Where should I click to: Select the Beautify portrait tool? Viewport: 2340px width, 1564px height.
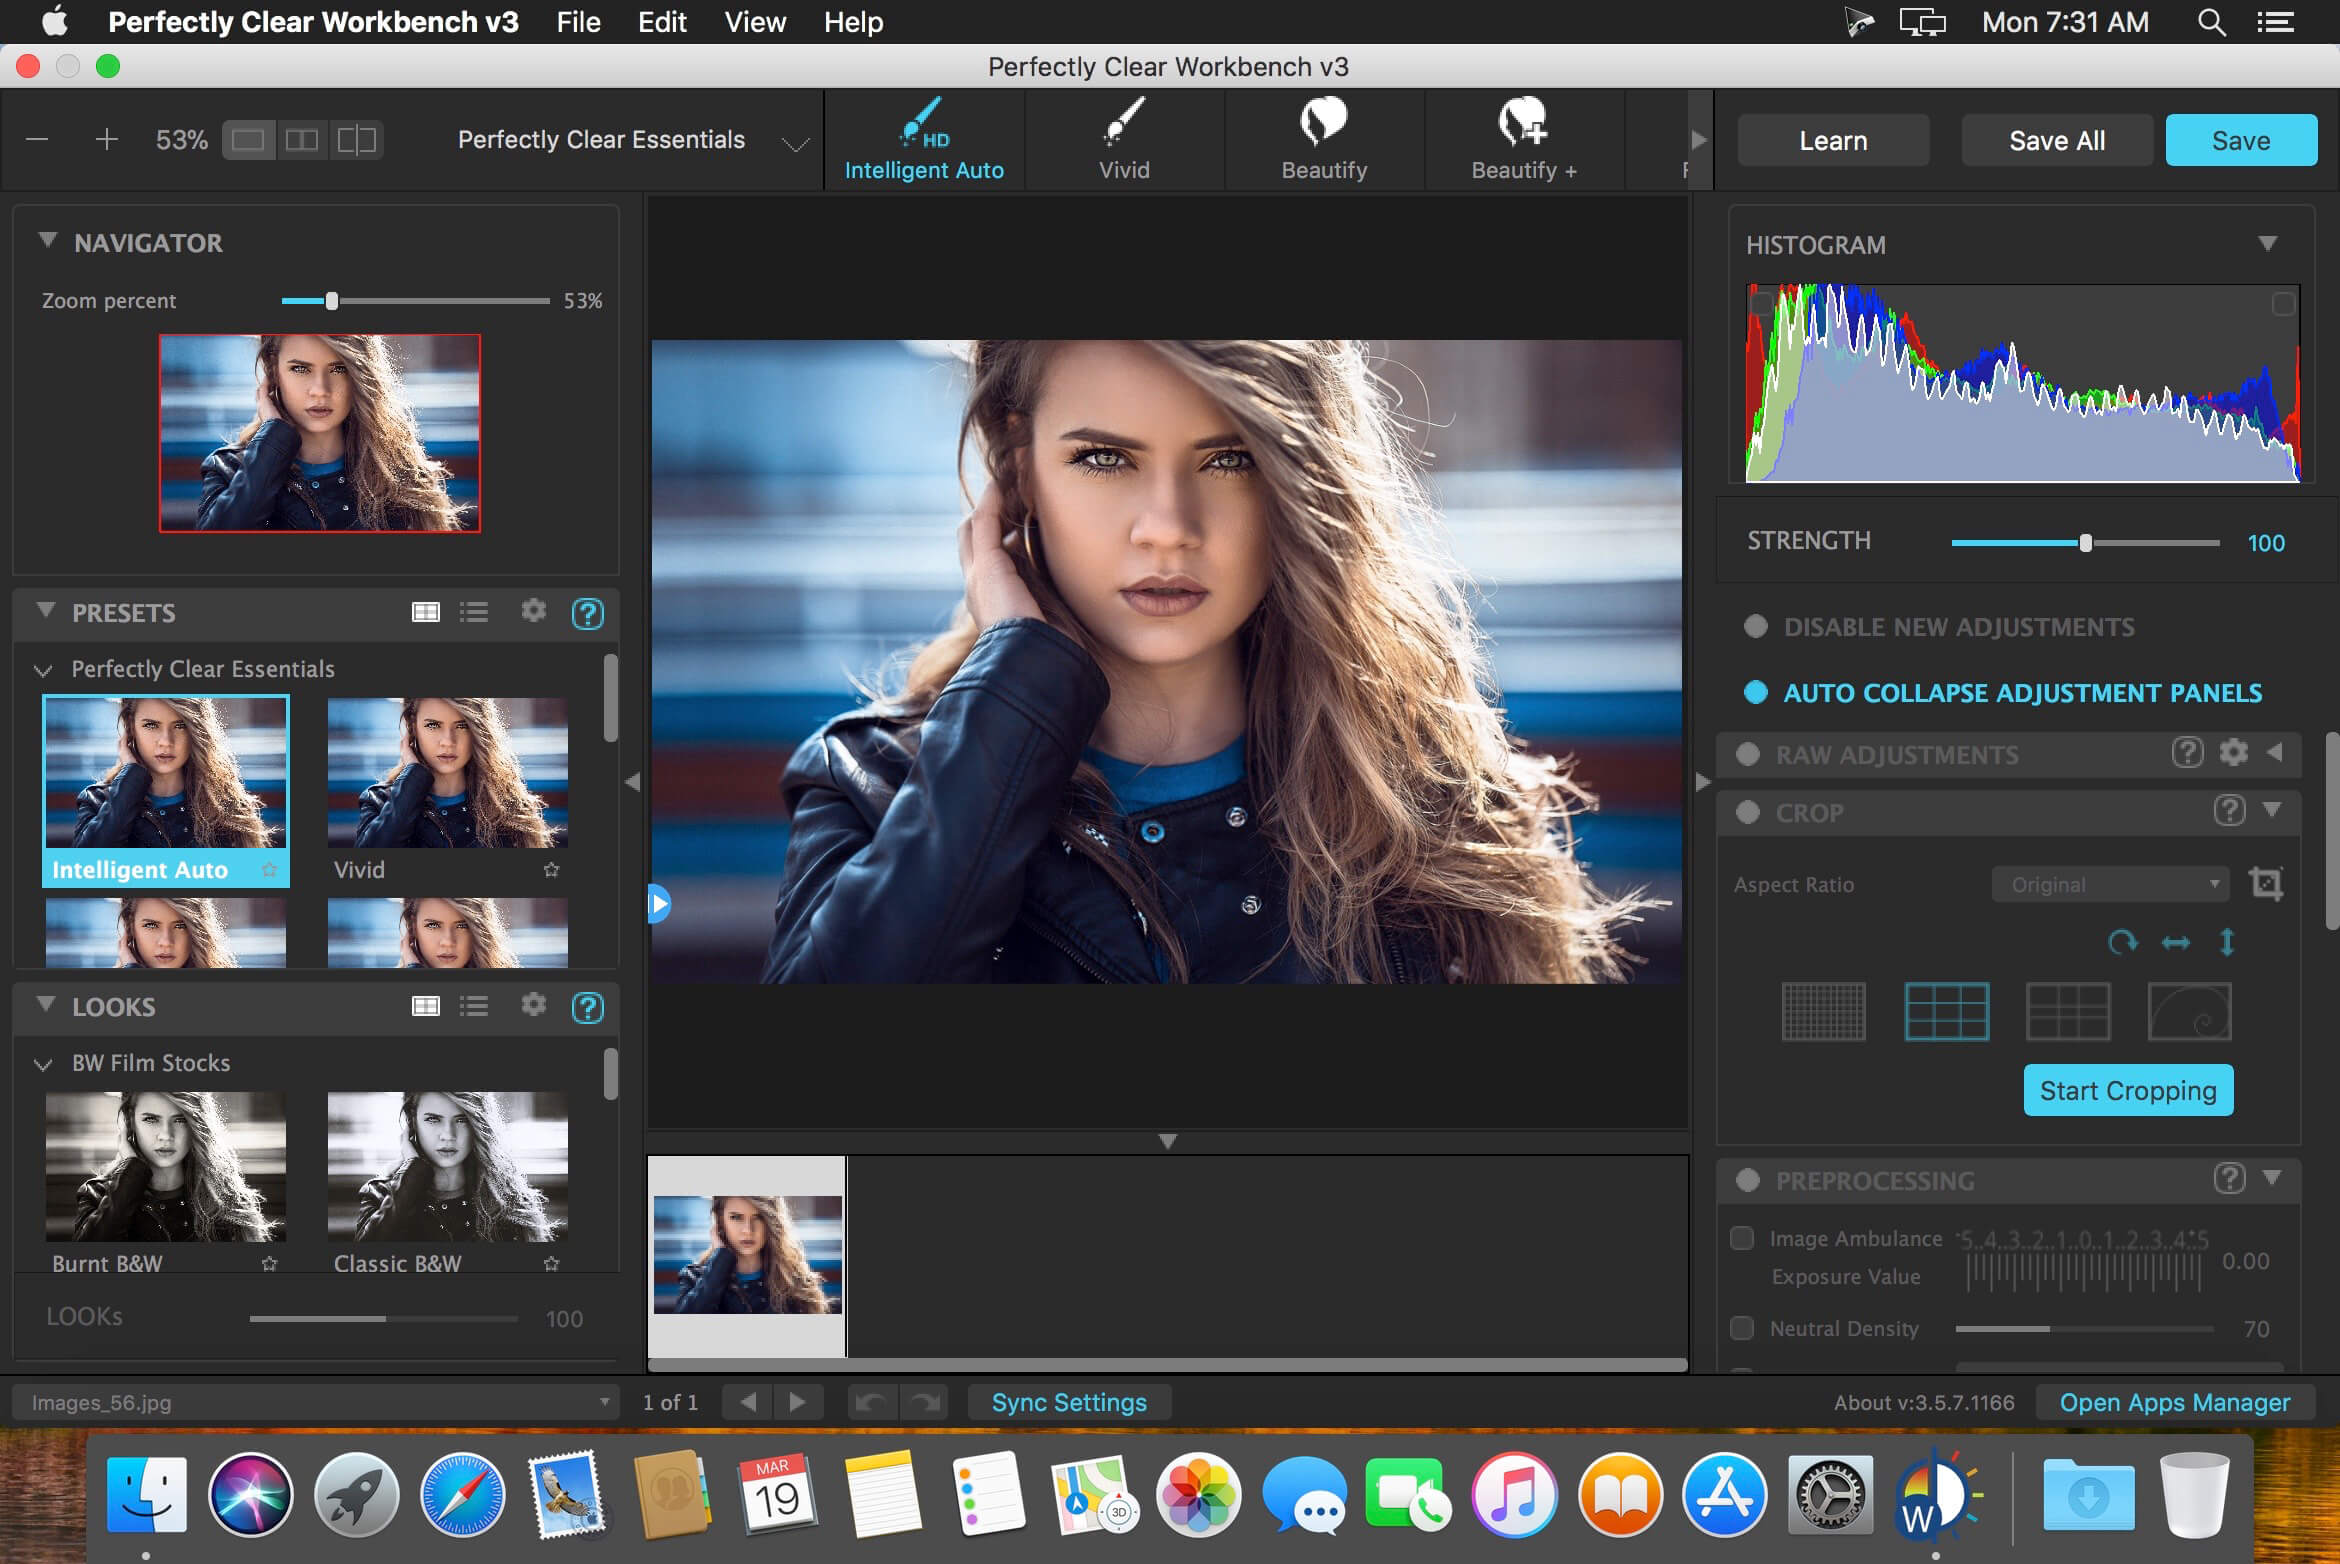click(x=1323, y=138)
